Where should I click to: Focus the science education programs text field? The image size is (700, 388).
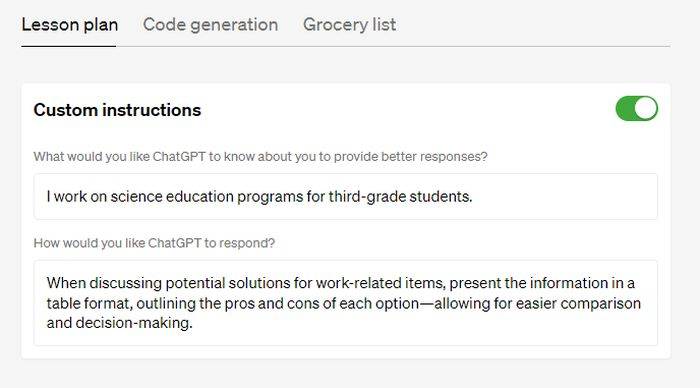point(346,196)
